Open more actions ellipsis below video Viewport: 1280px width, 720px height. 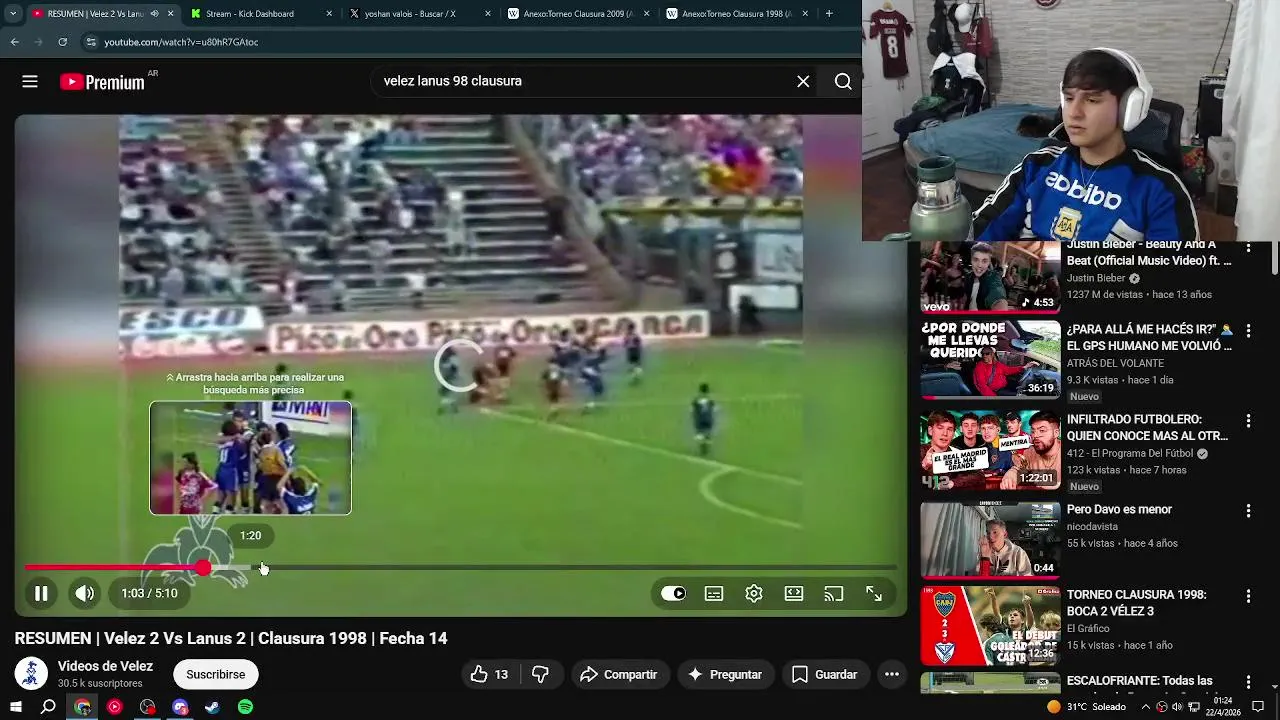892,675
